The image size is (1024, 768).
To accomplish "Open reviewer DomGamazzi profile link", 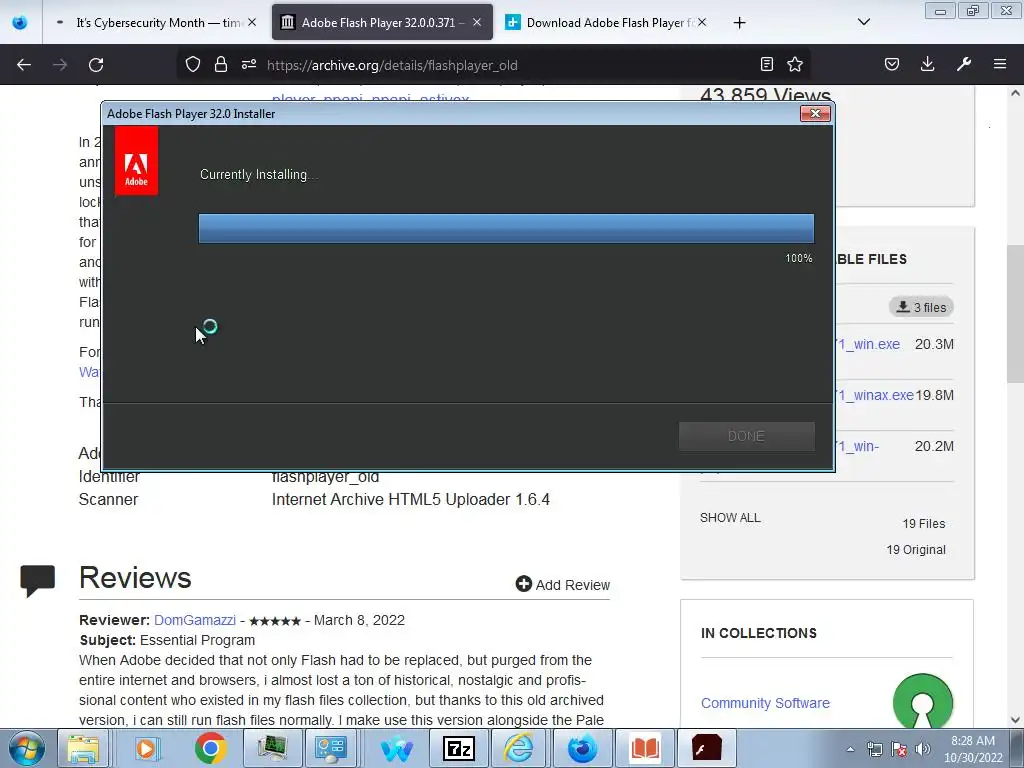I will [195, 620].
